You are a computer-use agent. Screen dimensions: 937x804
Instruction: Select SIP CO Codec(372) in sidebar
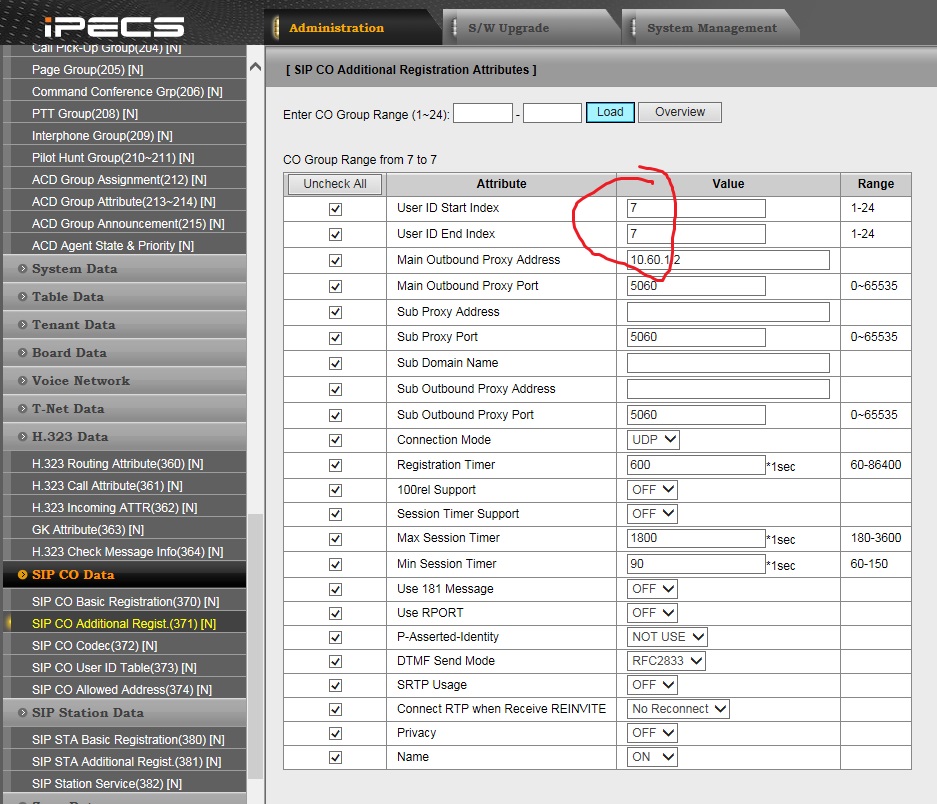(x=85, y=646)
